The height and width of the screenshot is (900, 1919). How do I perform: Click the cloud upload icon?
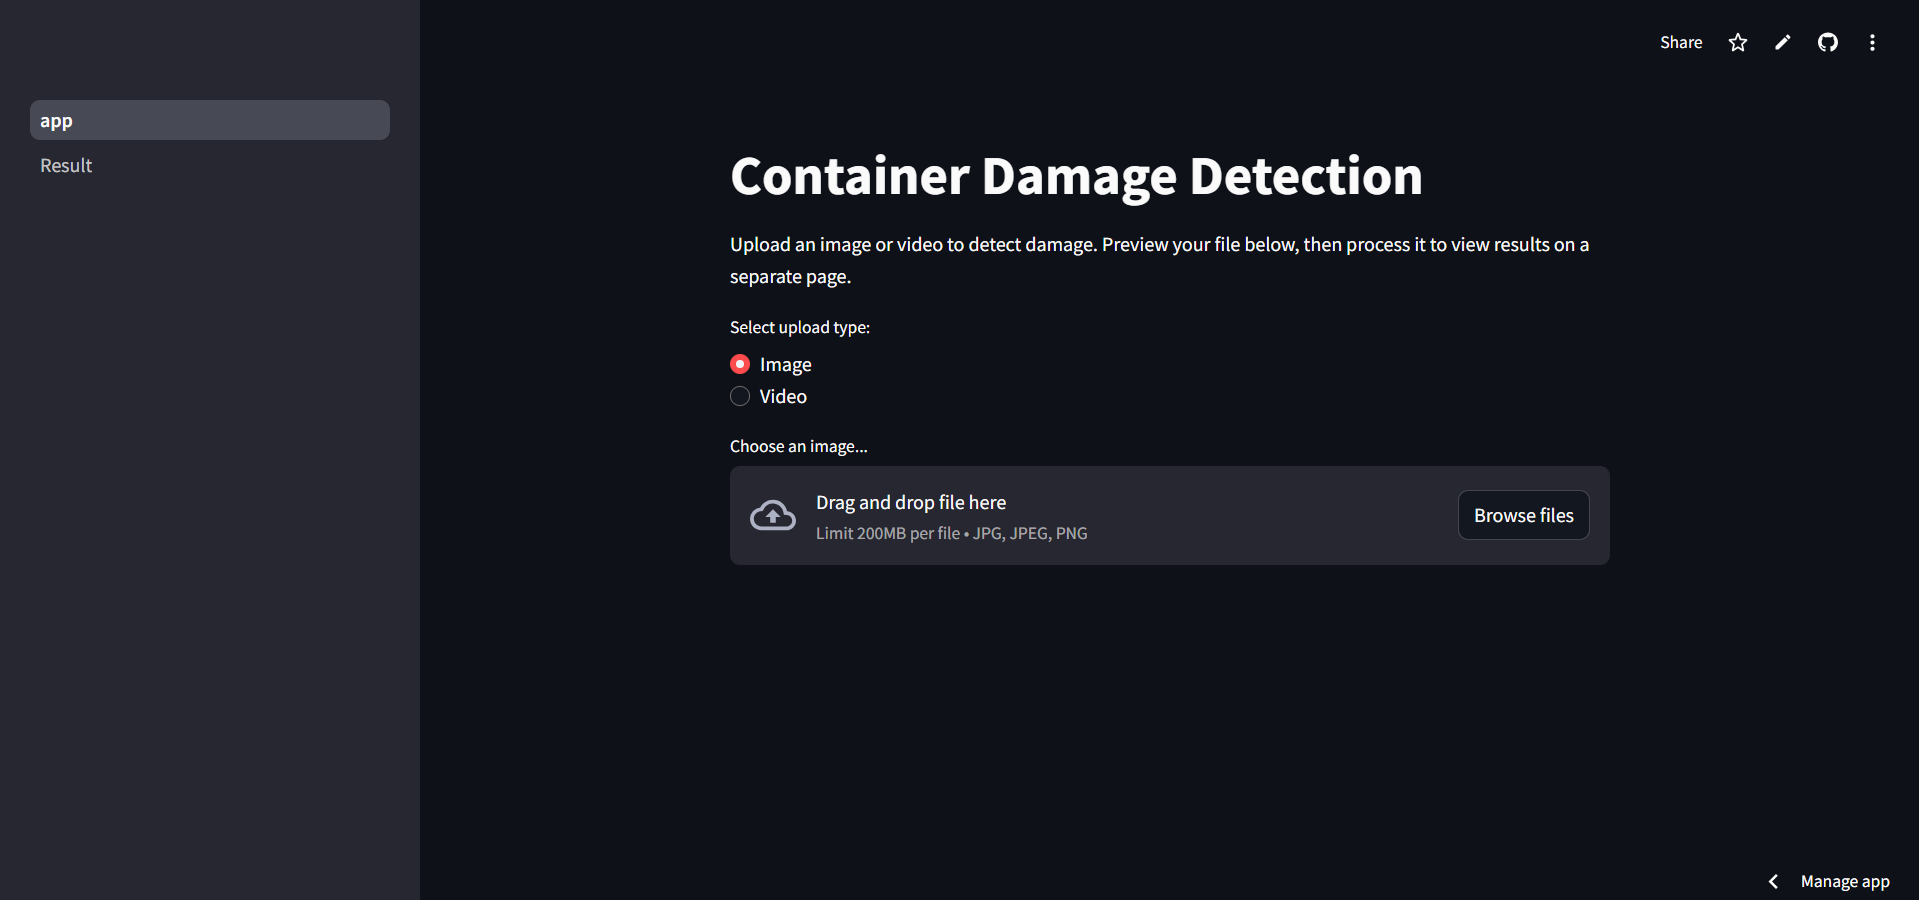click(773, 515)
